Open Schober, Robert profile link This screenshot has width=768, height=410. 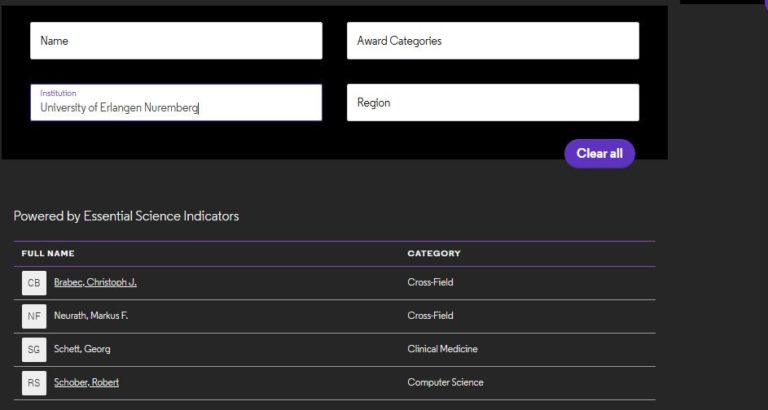[x=86, y=382]
